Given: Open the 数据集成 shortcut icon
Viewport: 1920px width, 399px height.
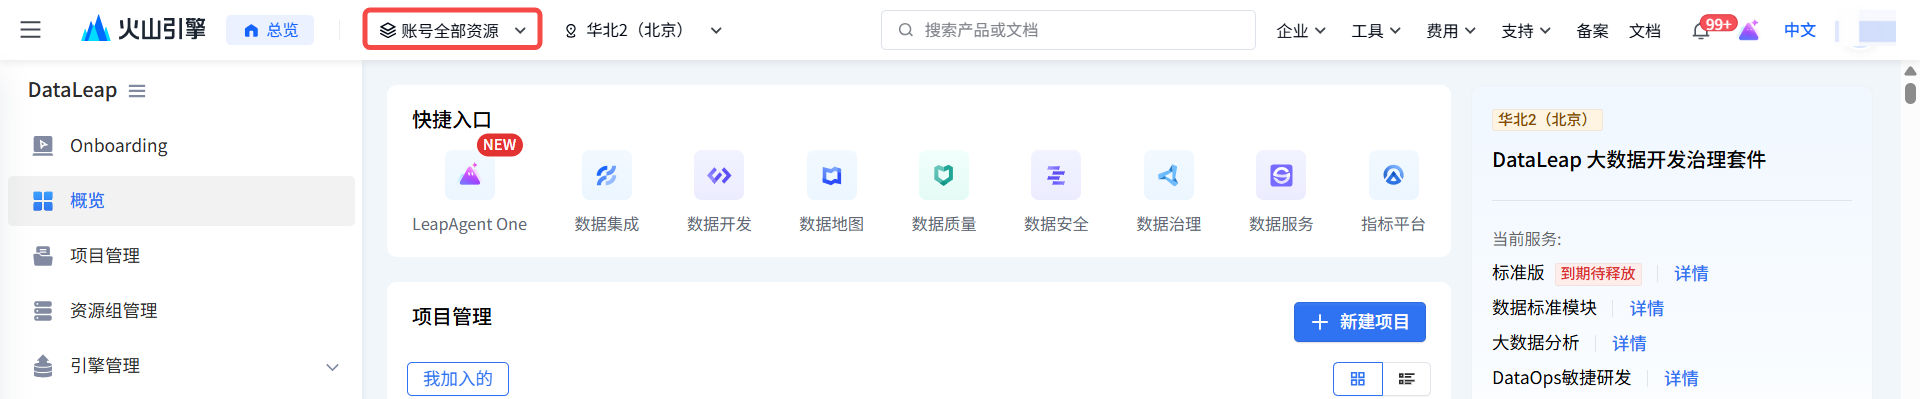Looking at the screenshot, I should [x=607, y=176].
